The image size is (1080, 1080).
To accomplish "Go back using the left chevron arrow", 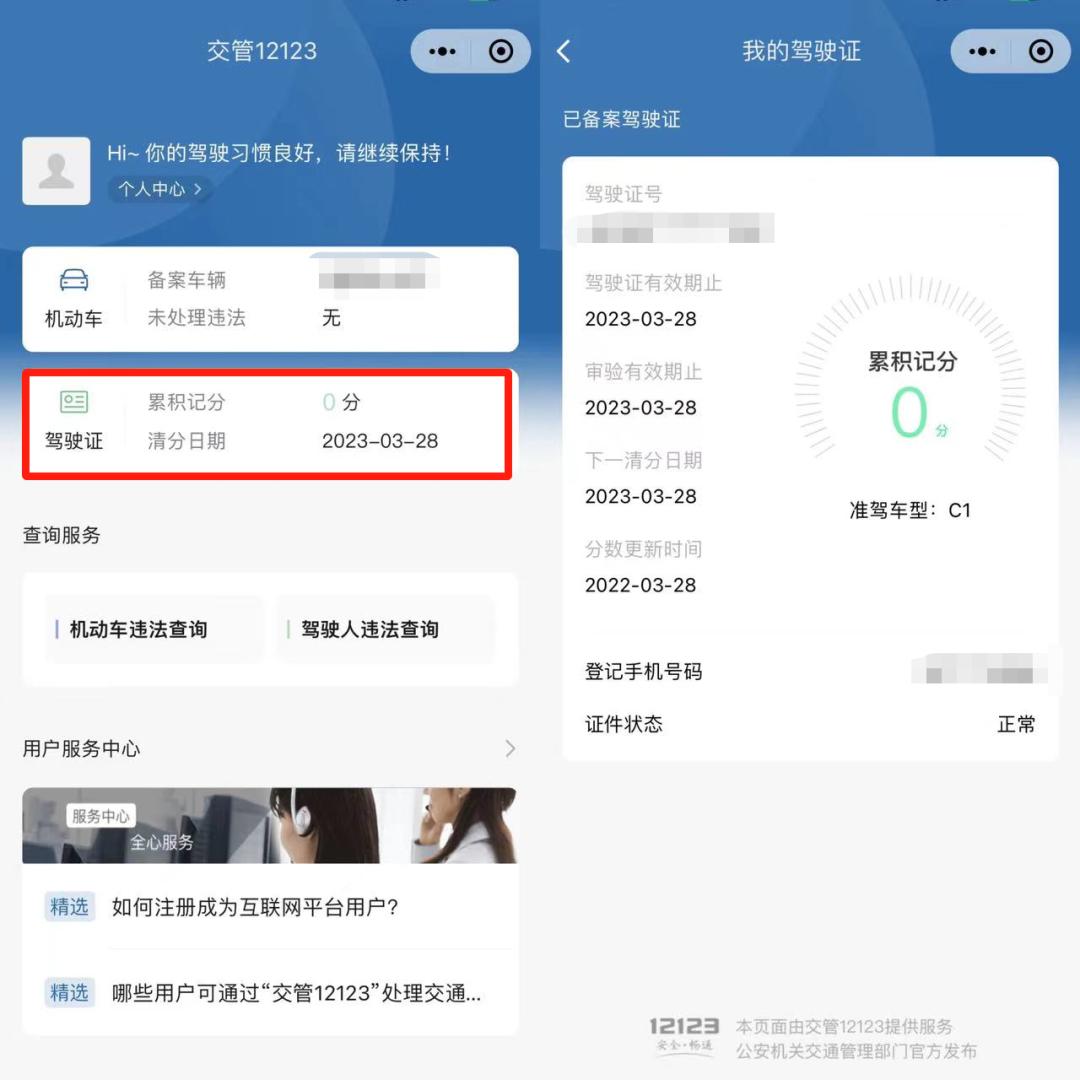I will point(563,51).
